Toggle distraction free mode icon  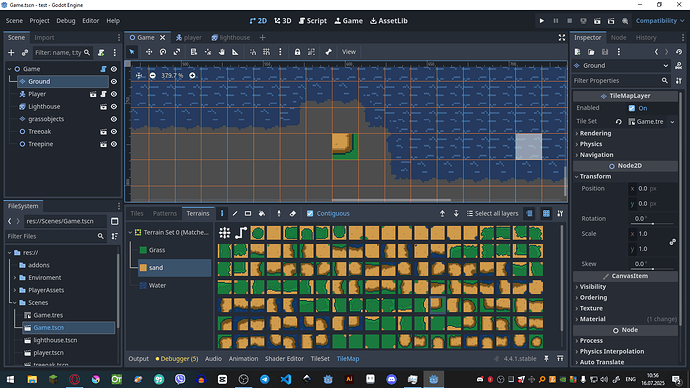(562, 37)
